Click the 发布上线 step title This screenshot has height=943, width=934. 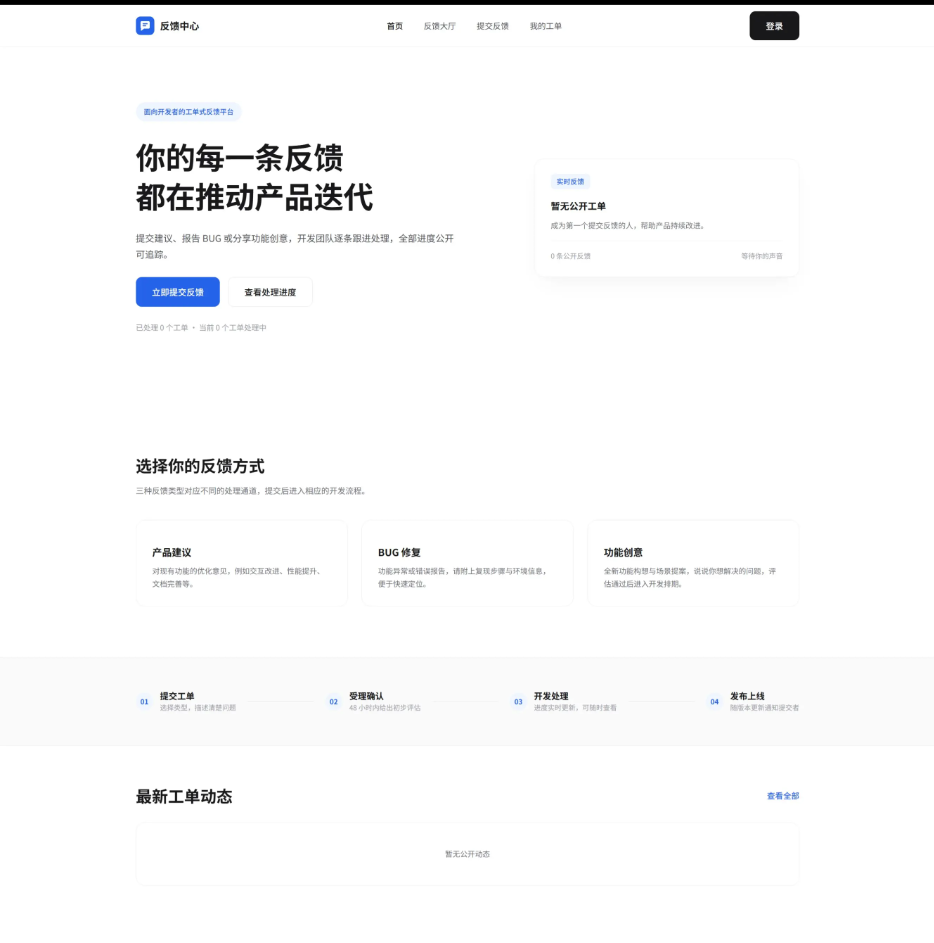point(747,696)
